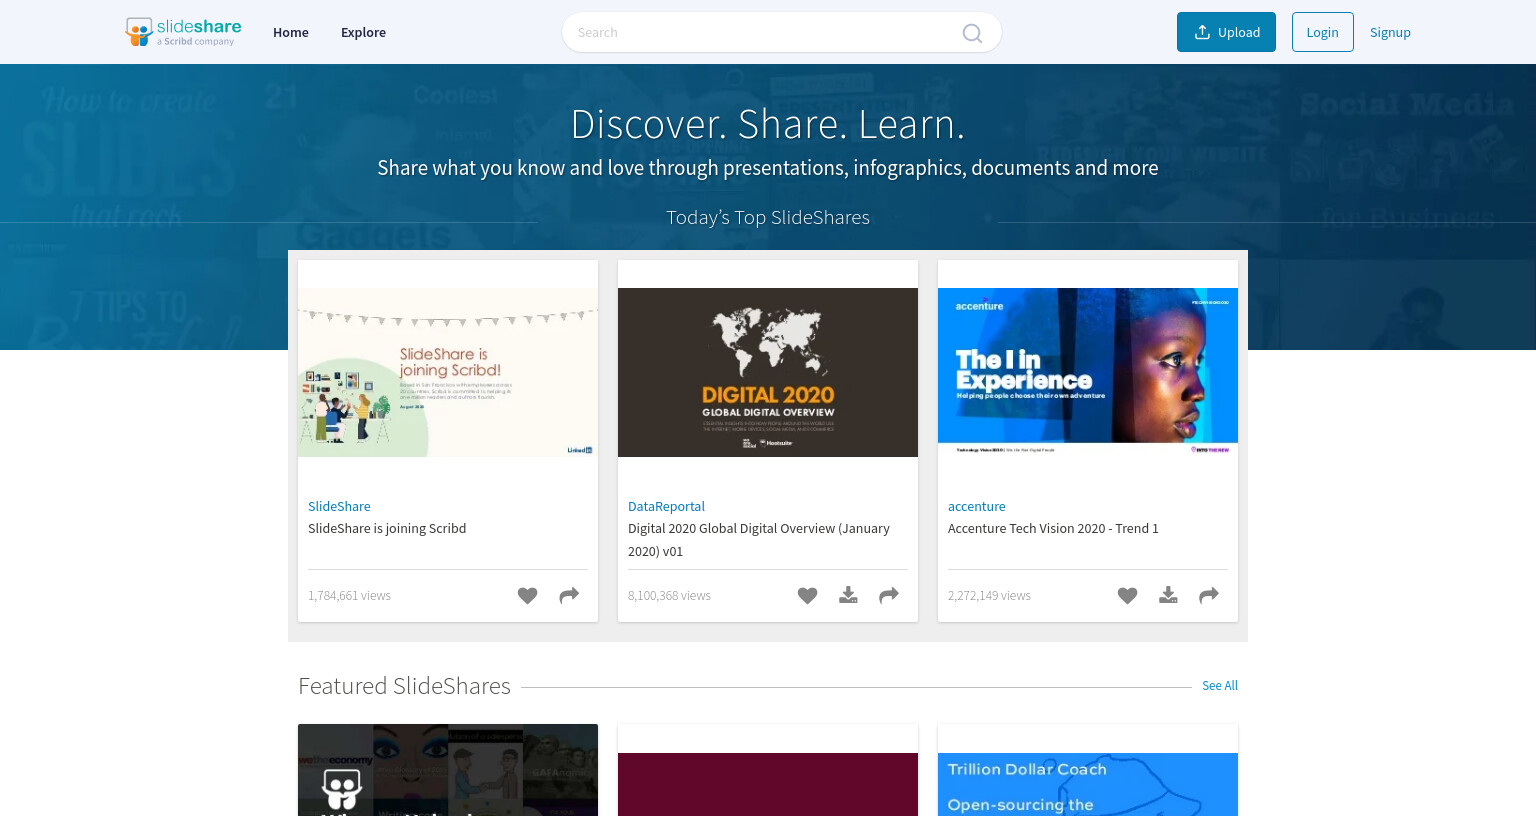Open 'The I in Experience' thumbnail
Screen dimensions: 1536x816
[1088, 372]
